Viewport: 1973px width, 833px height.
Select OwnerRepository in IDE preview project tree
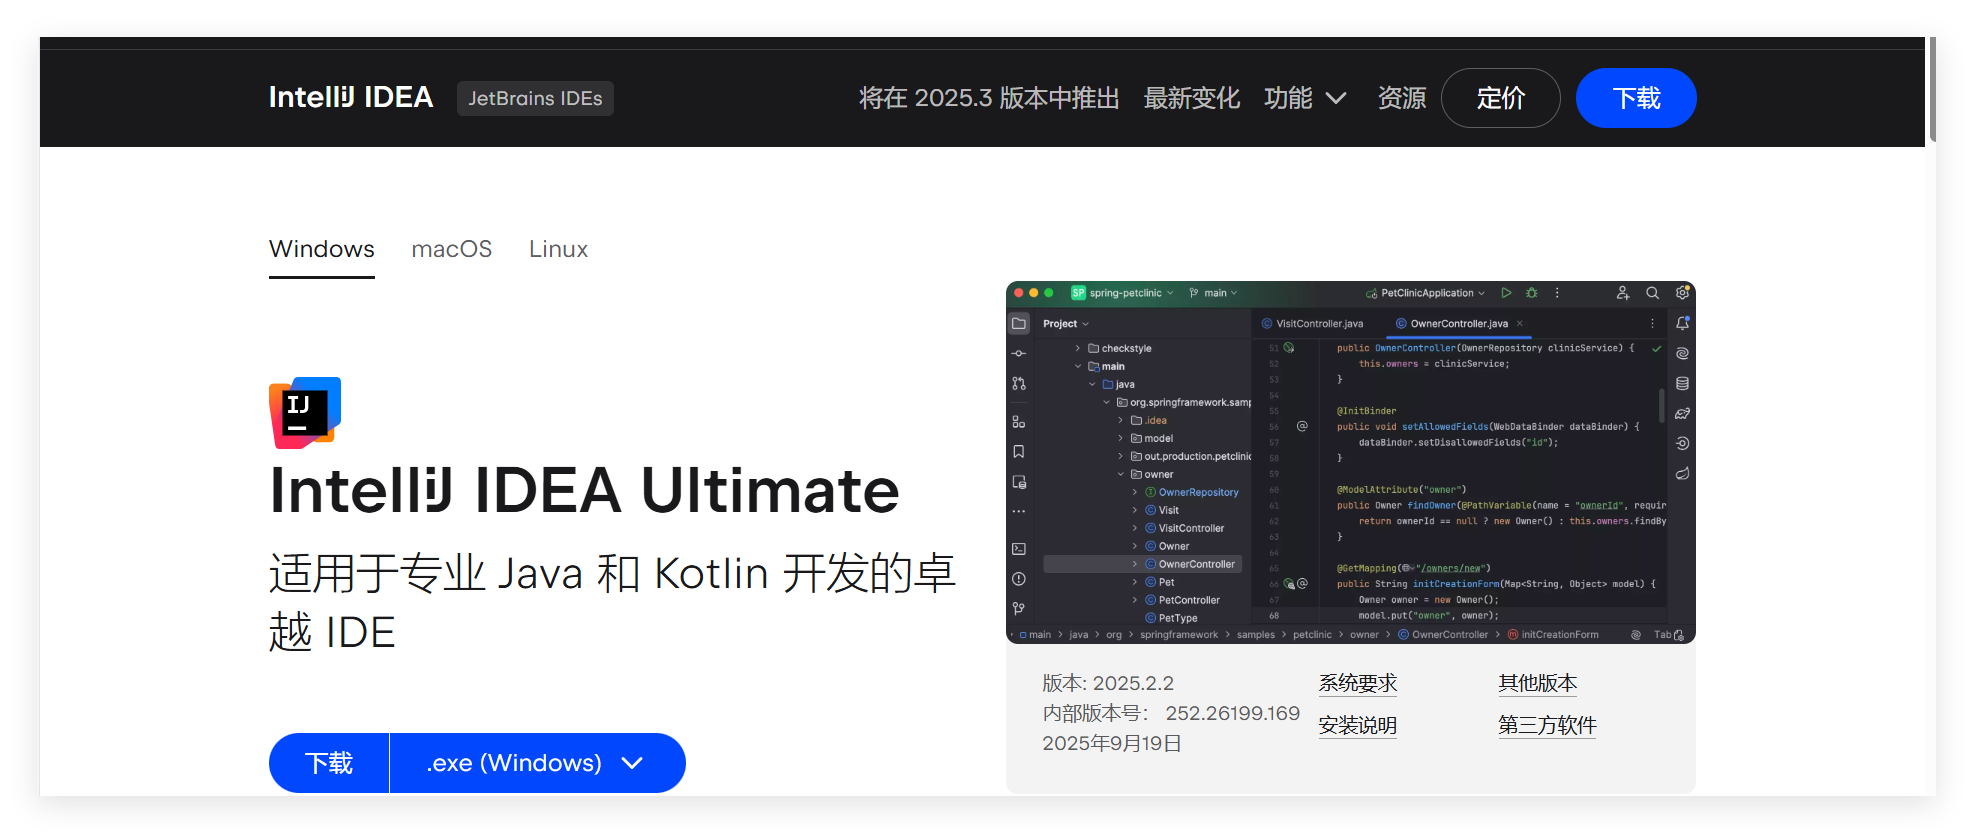coord(1198,492)
